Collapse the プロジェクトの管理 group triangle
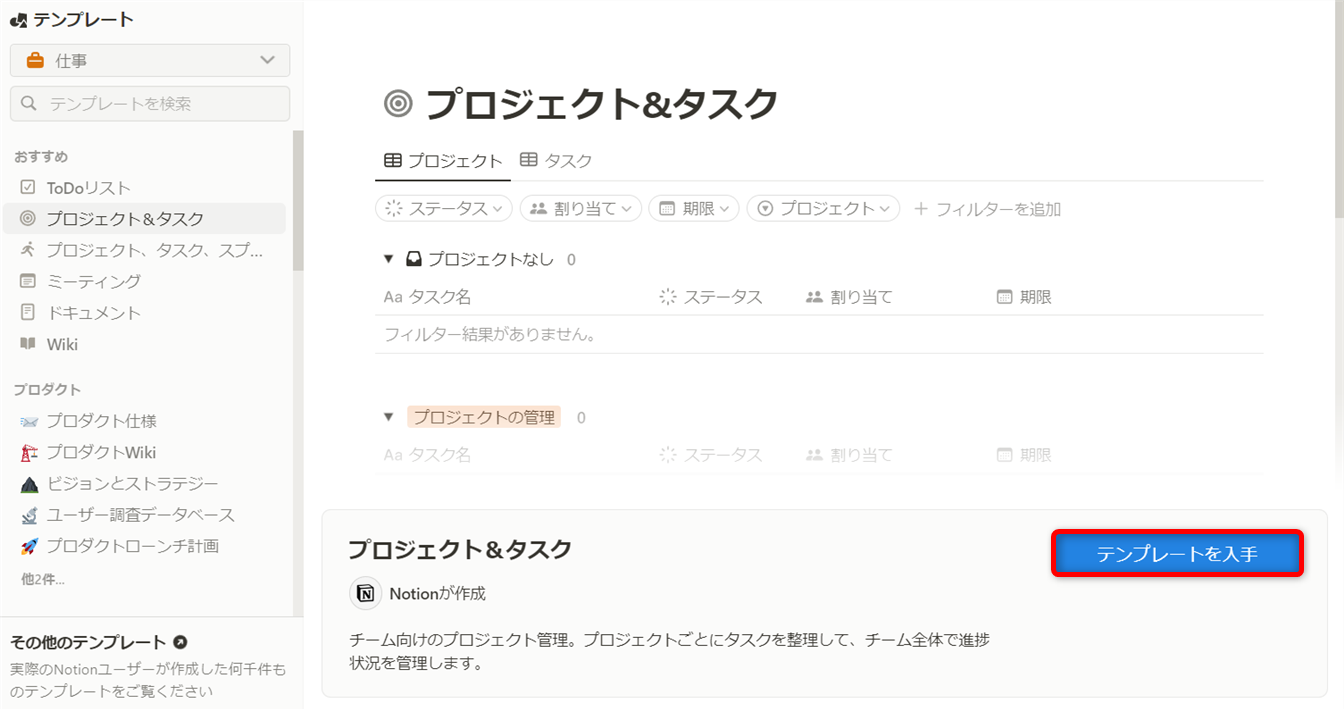The width and height of the screenshot is (1344, 709). click(389, 418)
